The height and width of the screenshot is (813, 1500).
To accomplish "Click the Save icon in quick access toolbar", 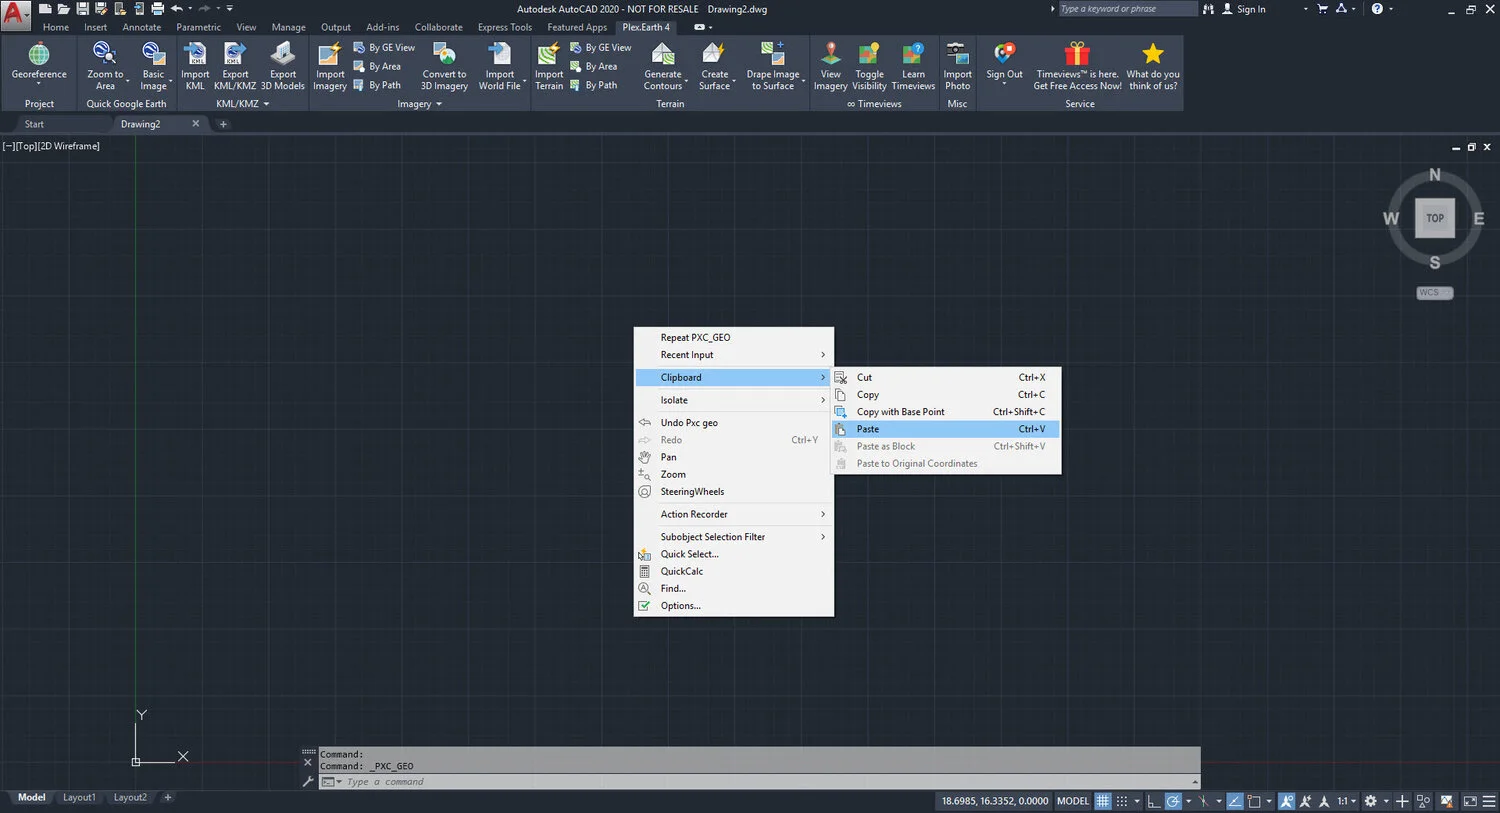I will 81,9.
